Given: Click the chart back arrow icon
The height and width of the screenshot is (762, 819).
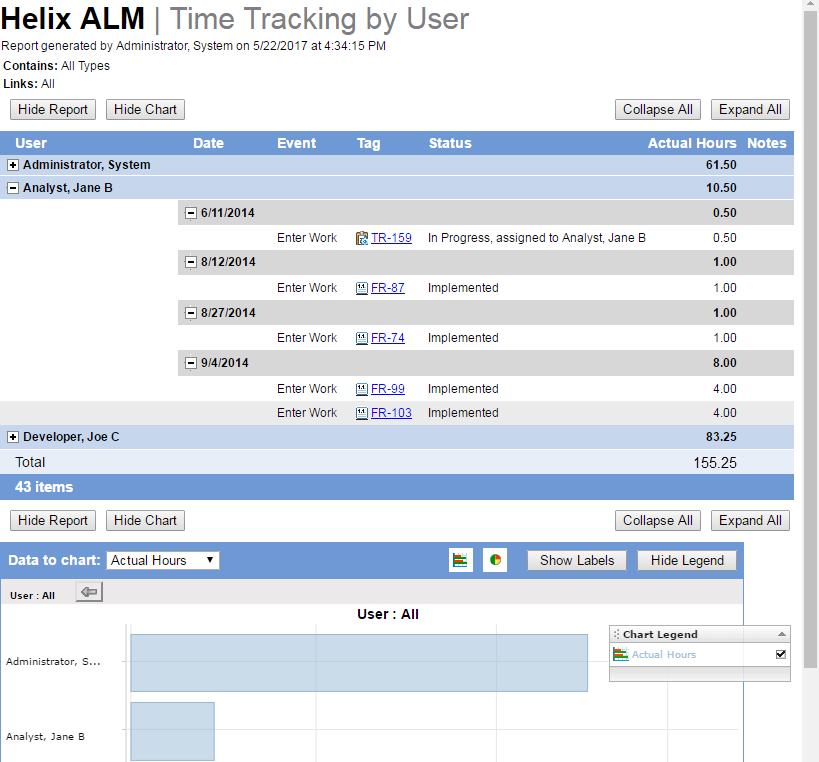Looking at the screenshot, I should point(89,593).
